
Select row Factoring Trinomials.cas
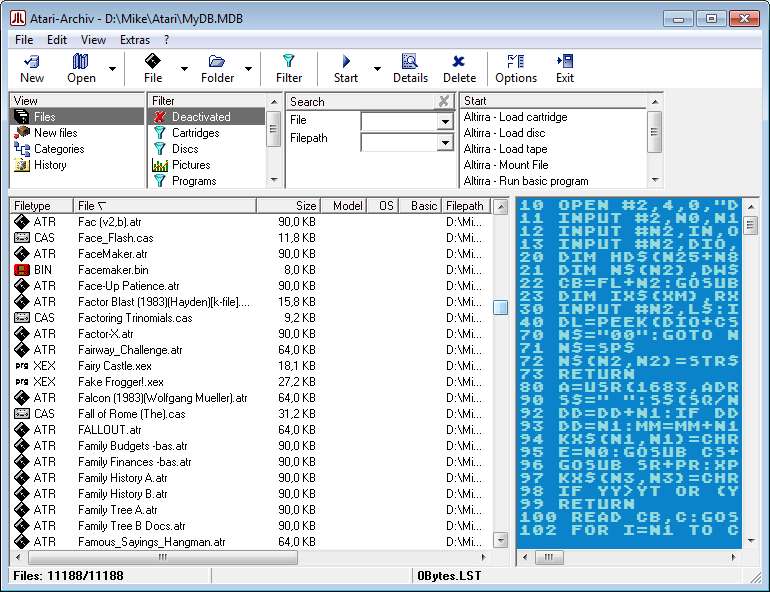250,318
